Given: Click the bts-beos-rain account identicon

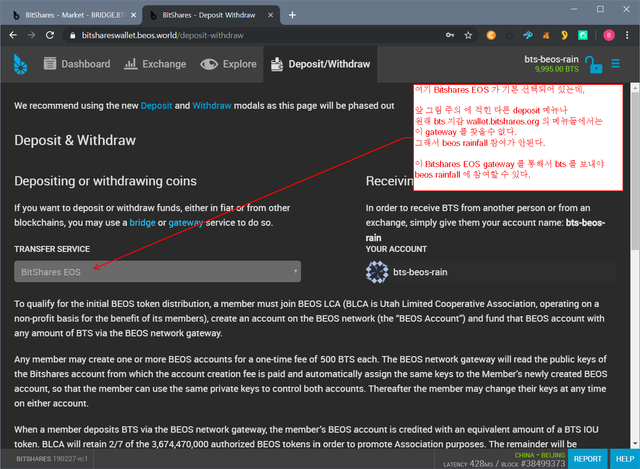Looking at the screenshot, I should point(377,272).
